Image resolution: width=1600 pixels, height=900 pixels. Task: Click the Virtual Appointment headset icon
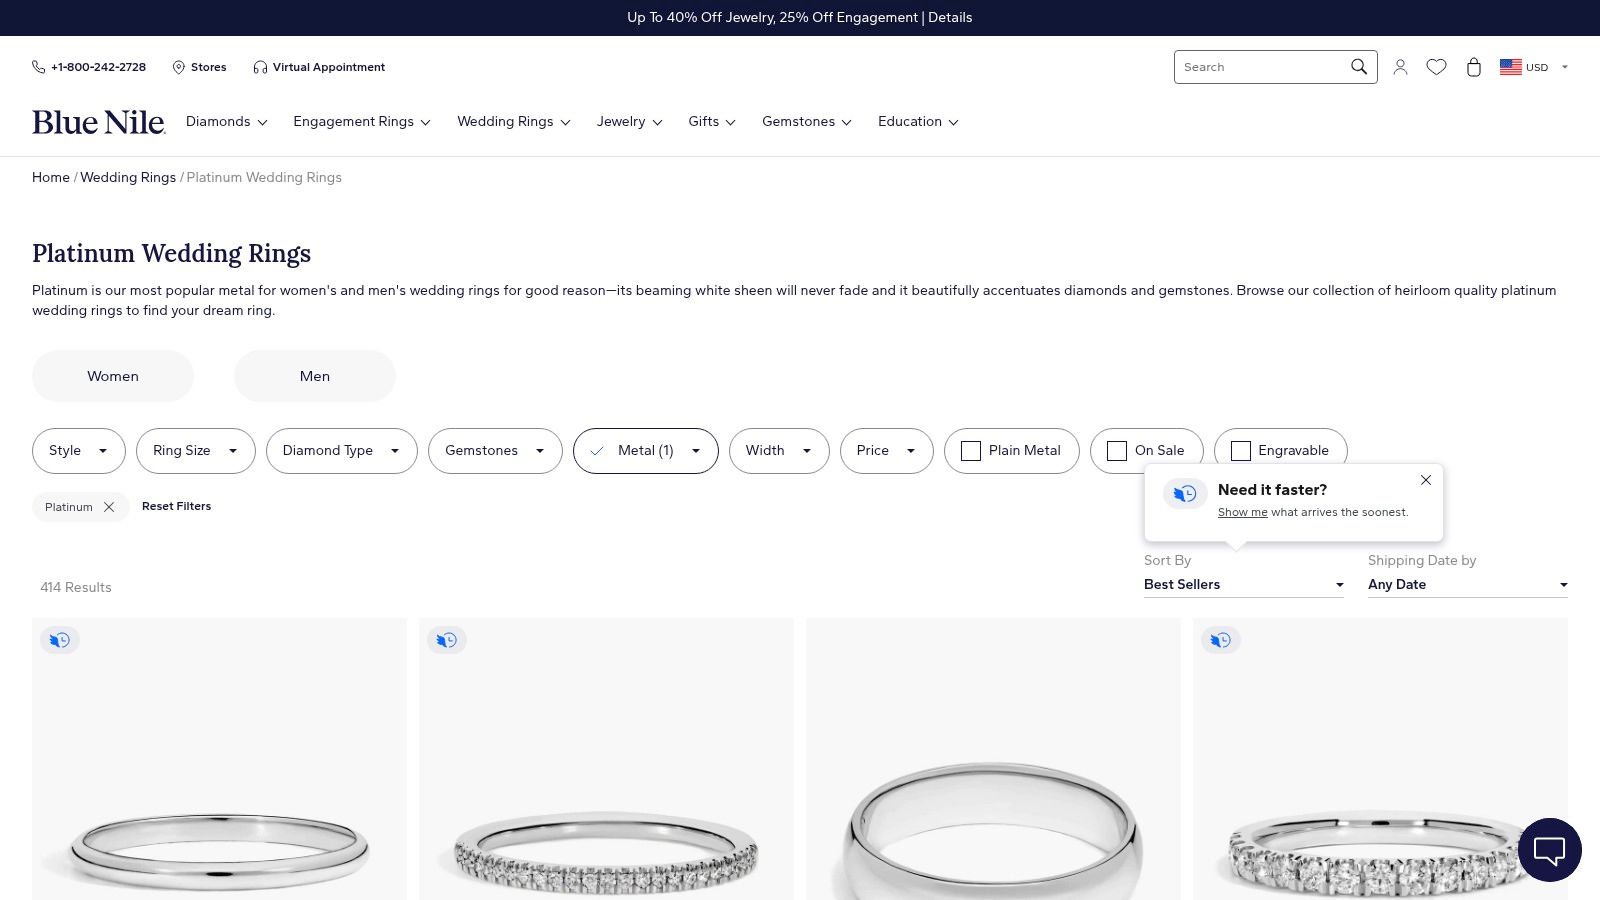click(260, 67)
